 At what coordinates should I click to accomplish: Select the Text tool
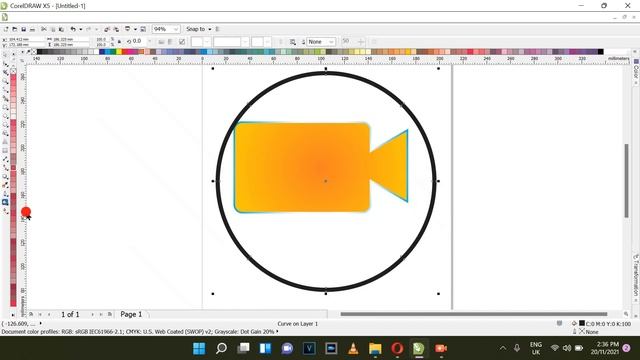click(x=5, y=142)
